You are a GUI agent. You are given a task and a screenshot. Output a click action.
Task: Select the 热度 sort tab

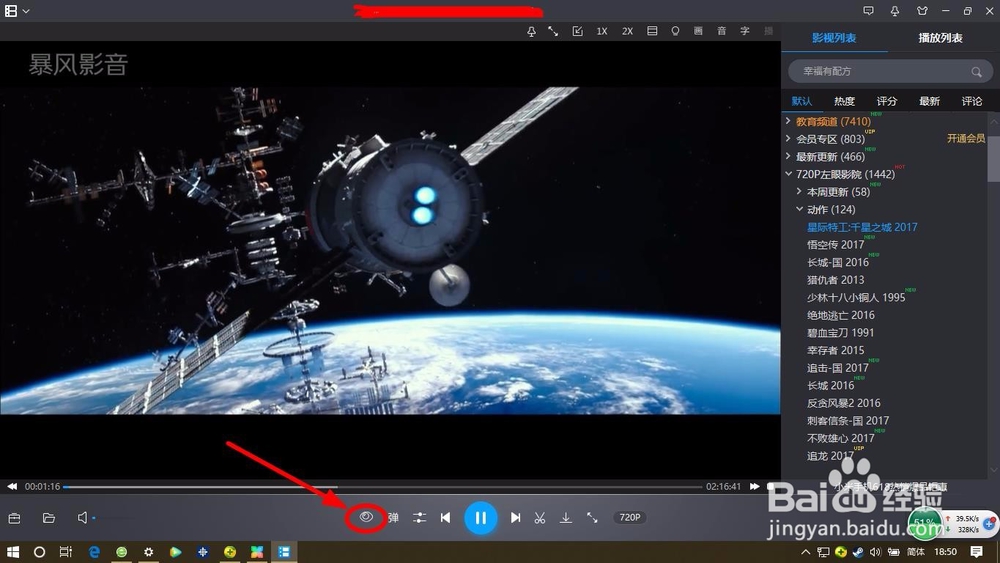click(x=844, y=101)
